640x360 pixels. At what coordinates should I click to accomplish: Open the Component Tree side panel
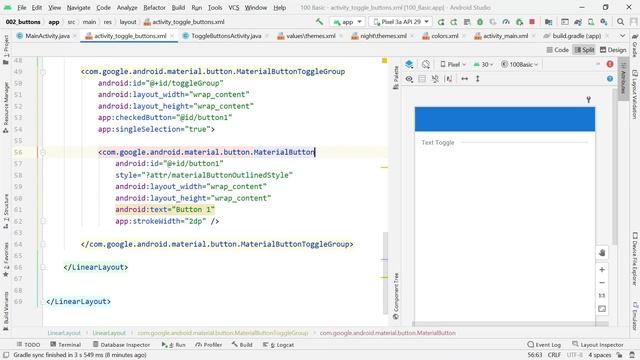(x=396, y=296)
